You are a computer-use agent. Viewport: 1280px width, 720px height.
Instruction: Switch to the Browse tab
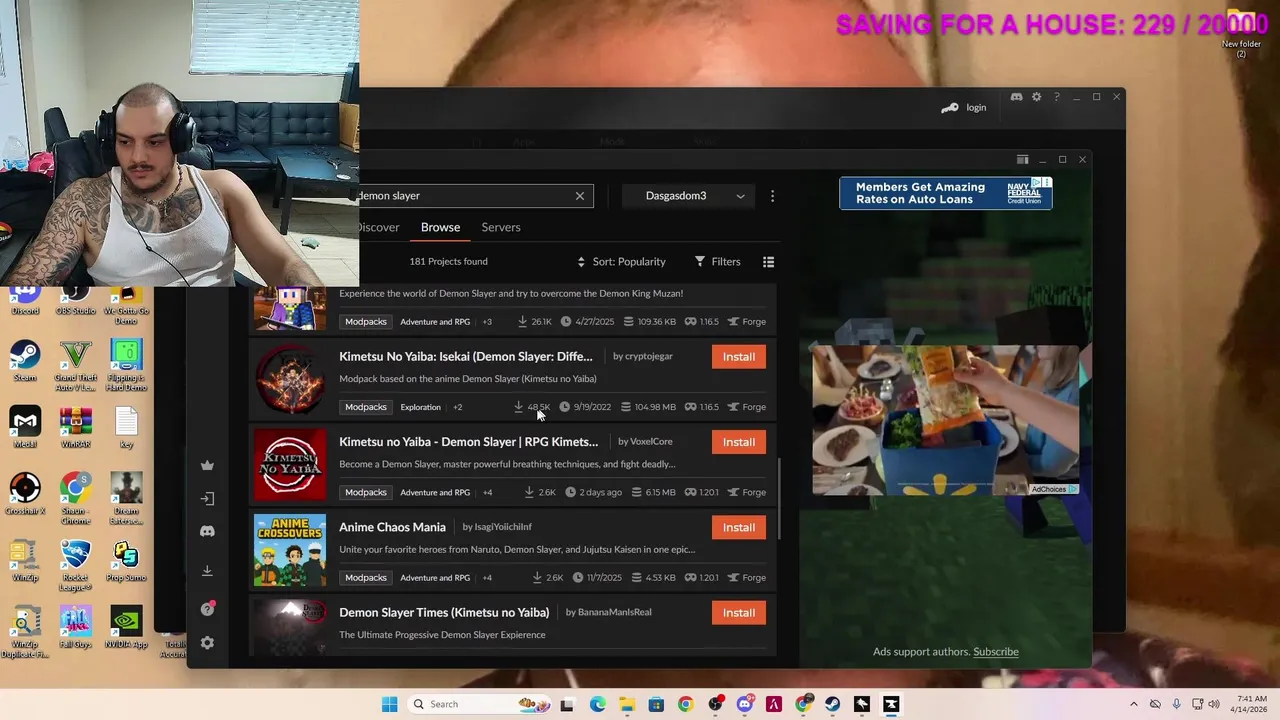440,227
